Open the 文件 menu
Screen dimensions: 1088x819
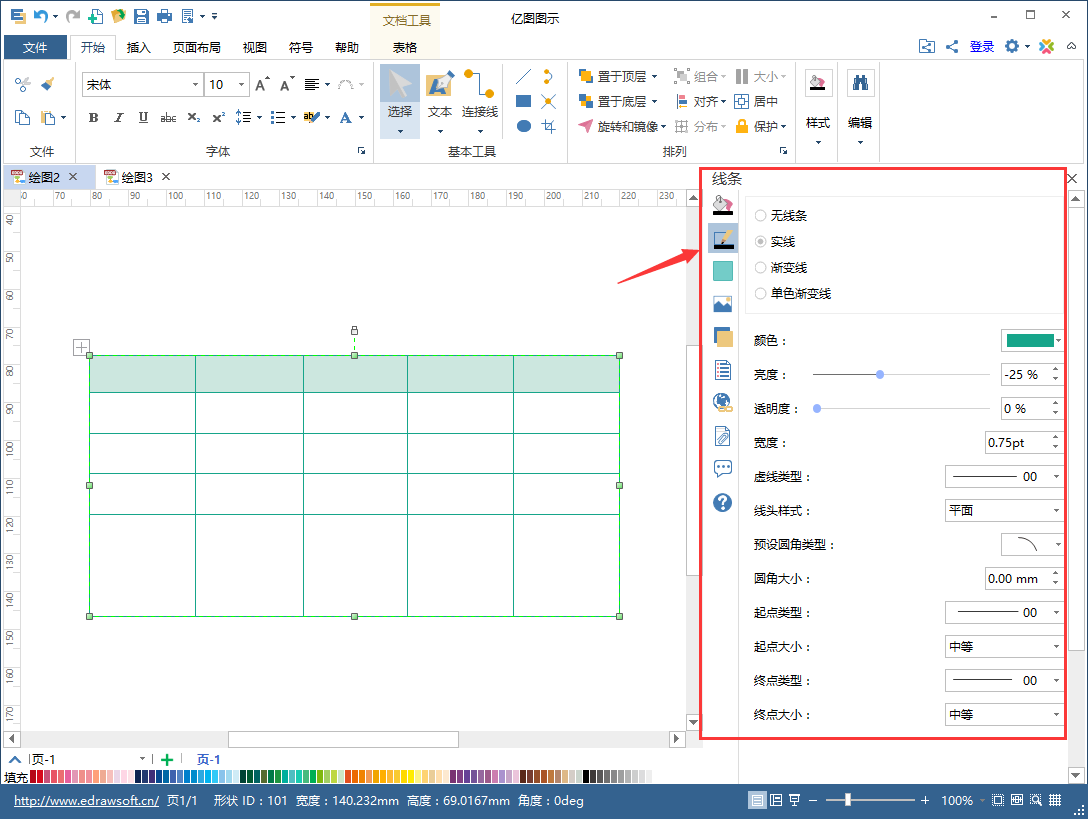[x=35, y=47]
